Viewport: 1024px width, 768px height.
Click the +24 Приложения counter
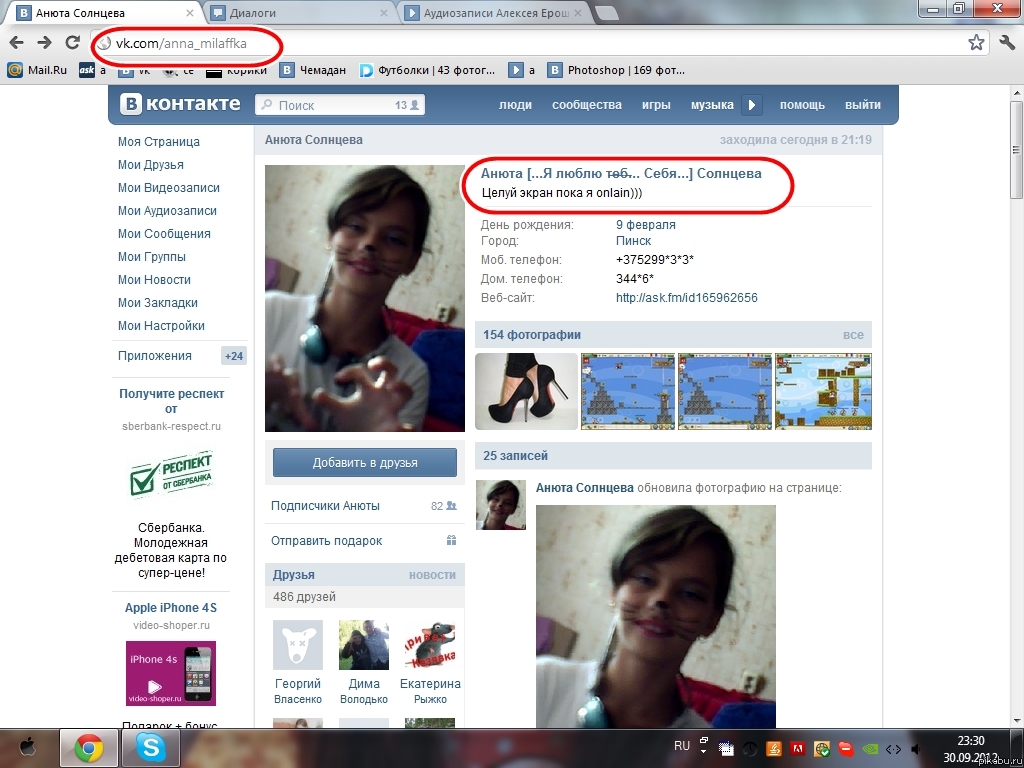(x=234, y=356)
